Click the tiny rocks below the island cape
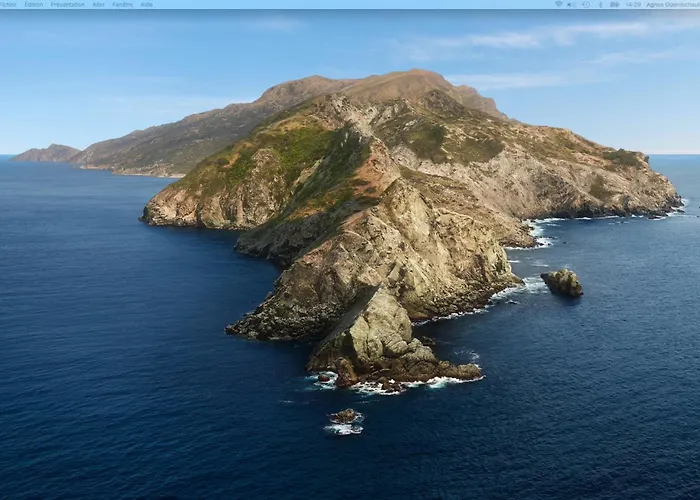Viewport: 700px width, 500px height. 345,420
